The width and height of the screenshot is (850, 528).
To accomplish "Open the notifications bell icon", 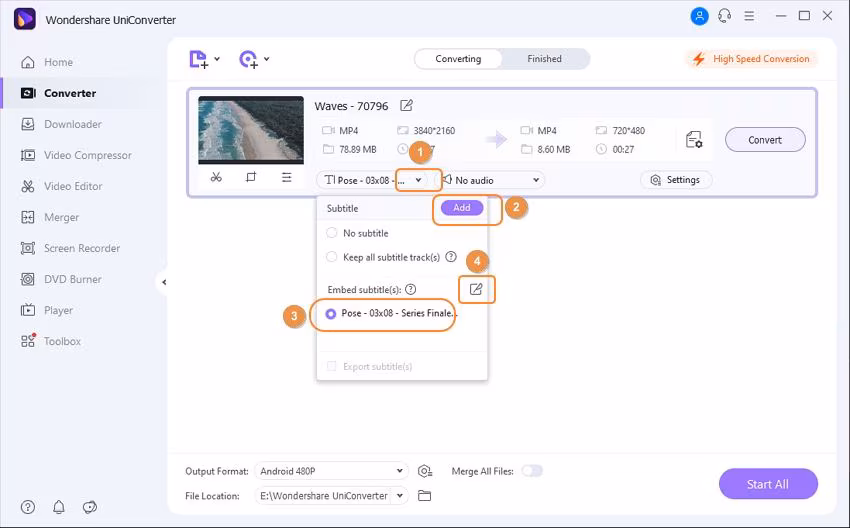I will click(59, 507).
